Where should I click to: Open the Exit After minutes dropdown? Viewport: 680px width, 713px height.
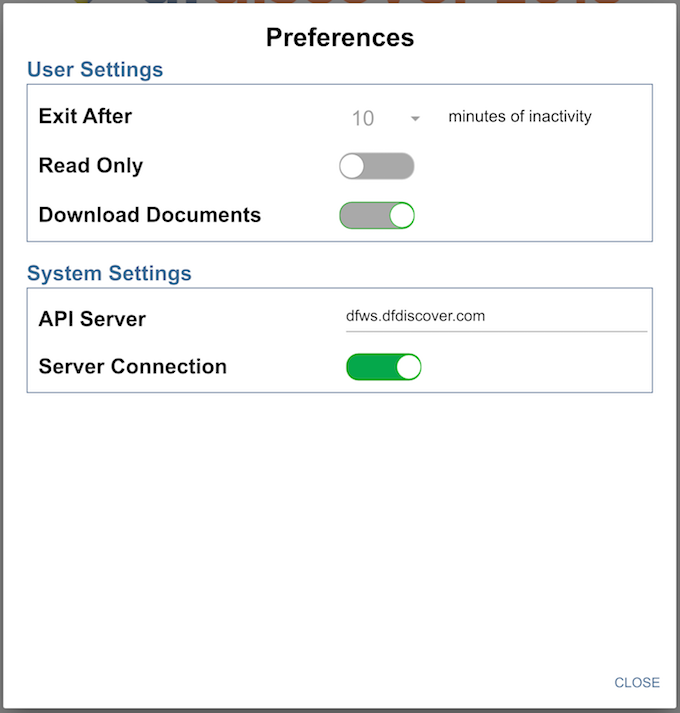coord(385,118)
